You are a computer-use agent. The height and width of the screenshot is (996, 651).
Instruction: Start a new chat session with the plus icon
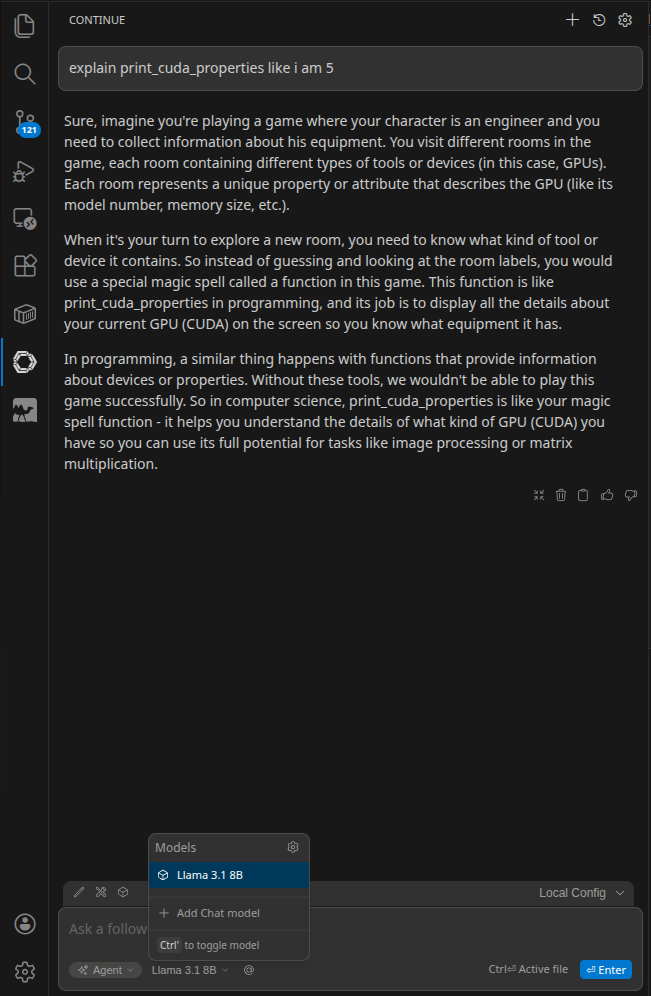572,19
